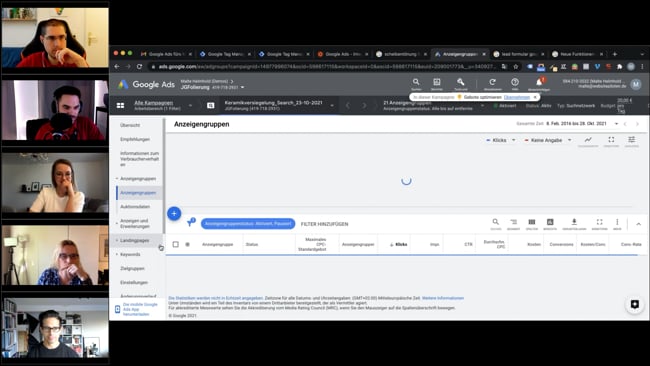Expand the chart with its fullscreen icon
Viewport: 650px width, 366px height.
(611, 140)
